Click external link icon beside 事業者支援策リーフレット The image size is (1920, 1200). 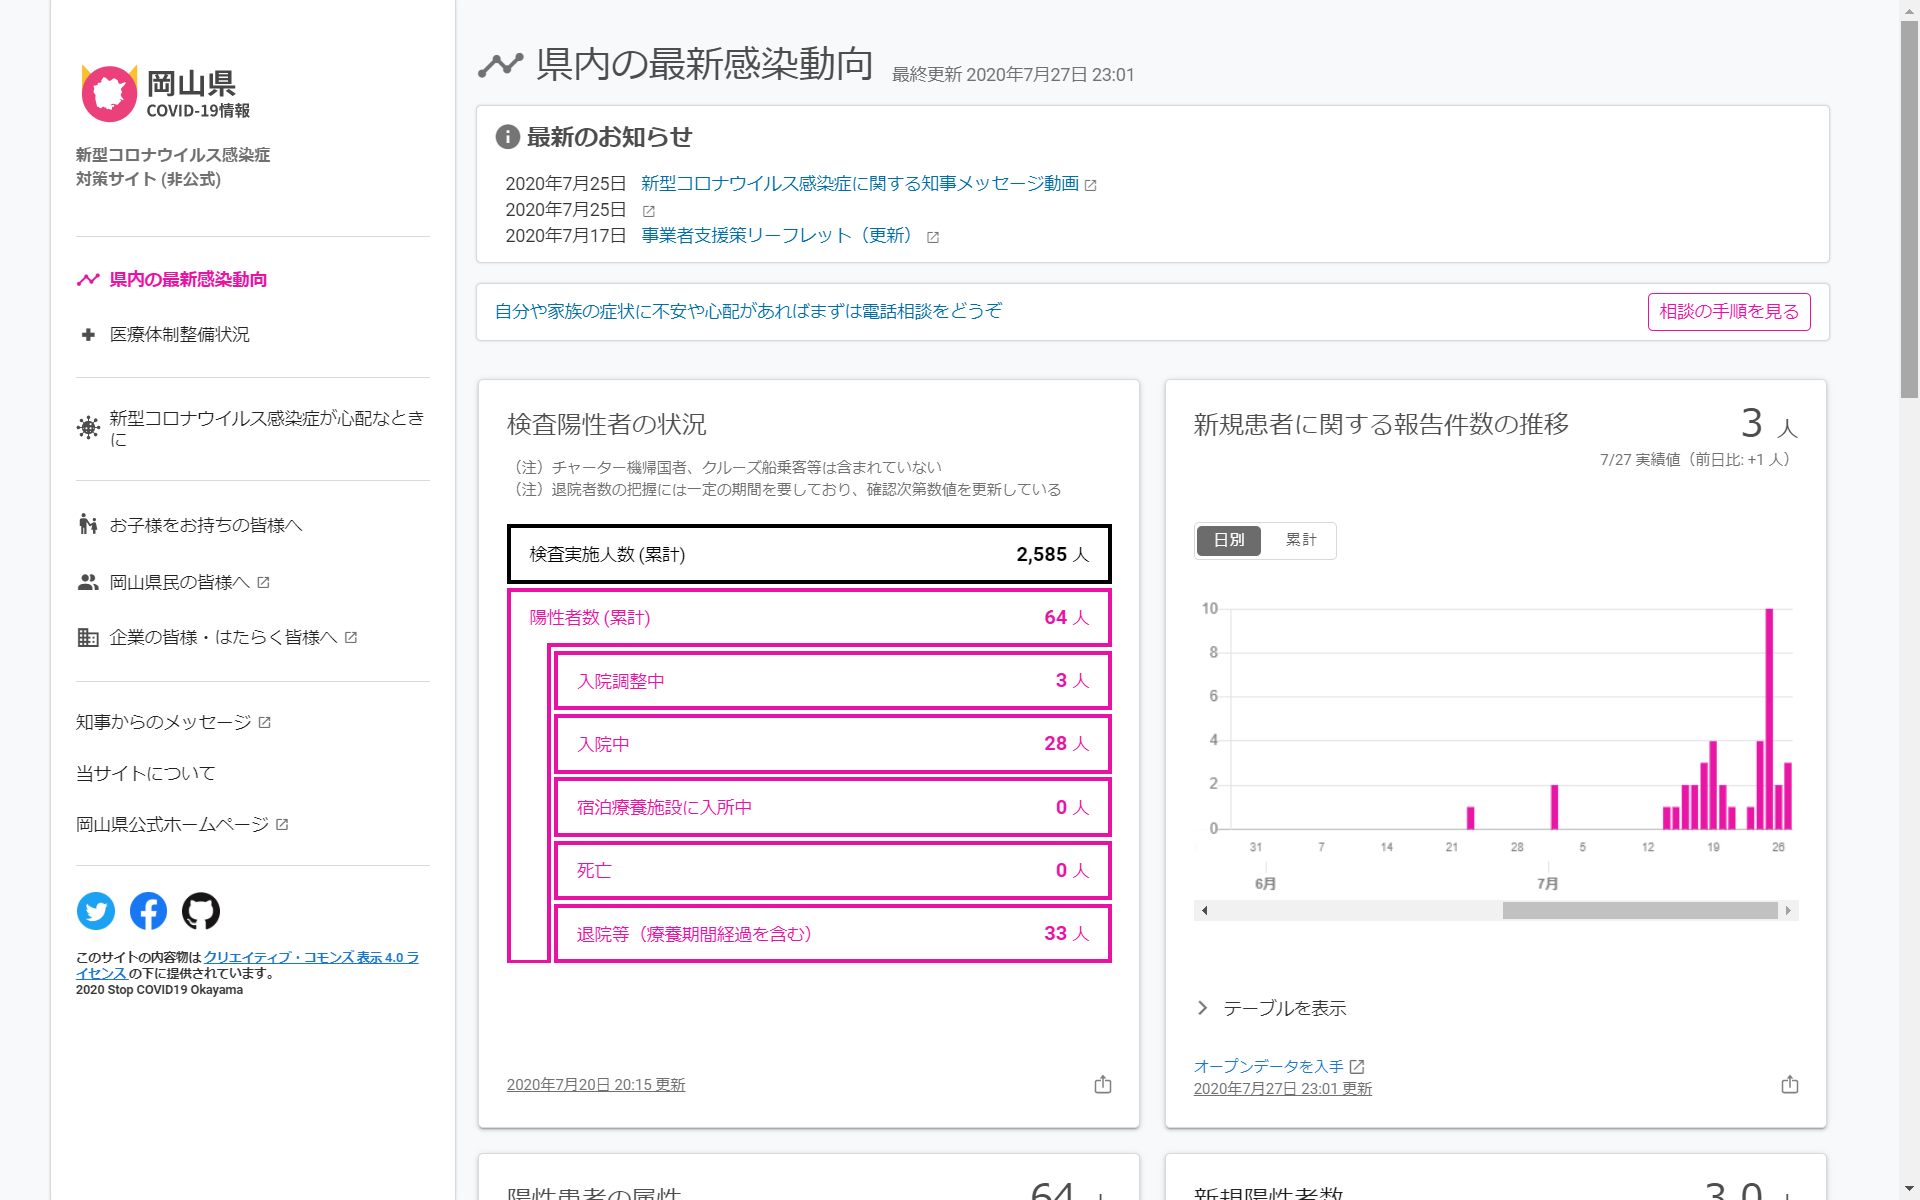[933, 237]
